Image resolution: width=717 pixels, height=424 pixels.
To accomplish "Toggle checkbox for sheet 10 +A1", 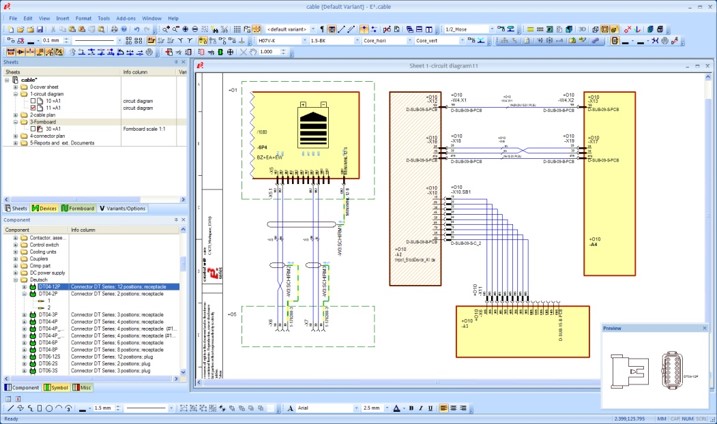I will coord(34,101).
